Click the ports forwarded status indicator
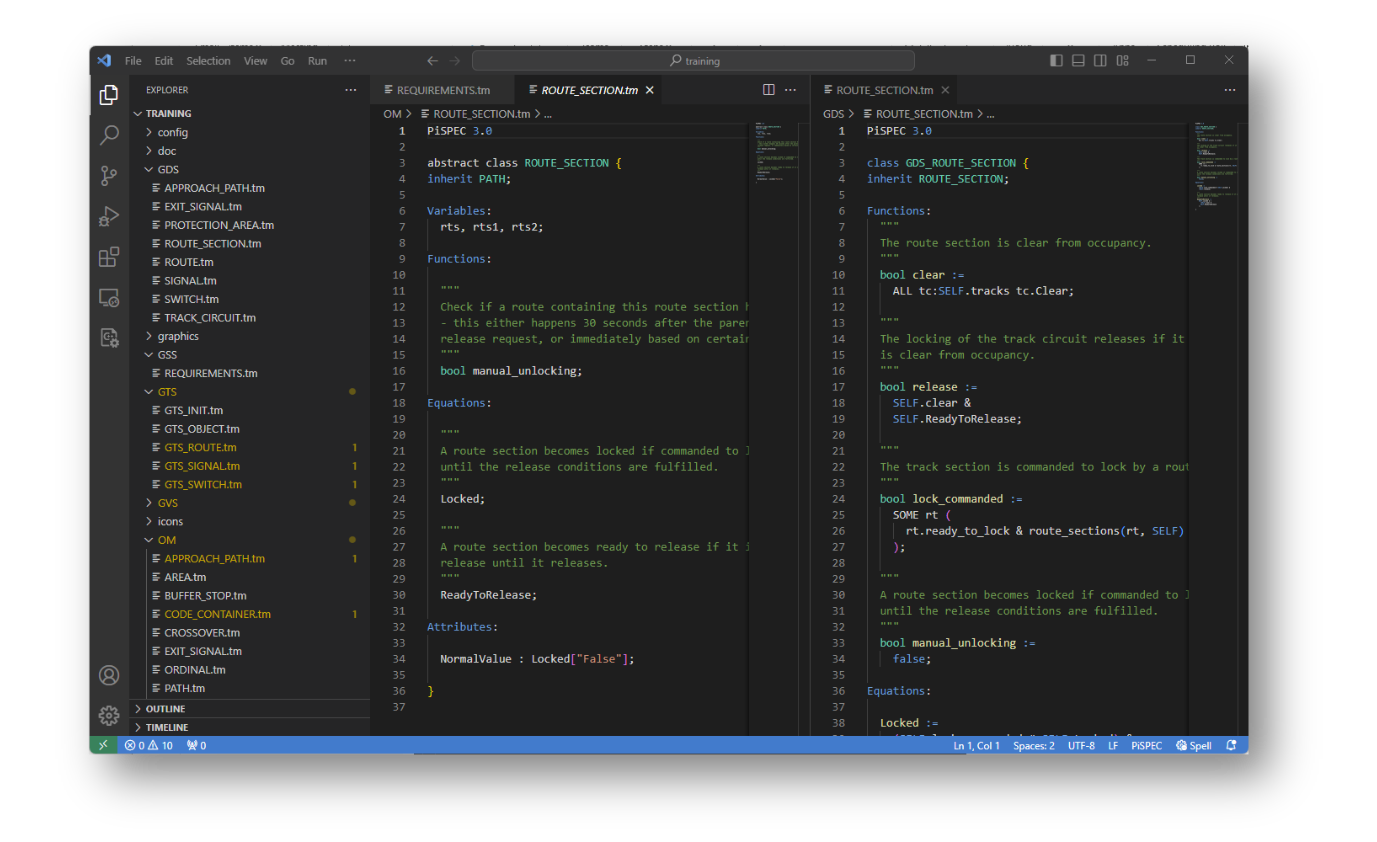This screenshot has width=1377, height=842. click(196, 745)
